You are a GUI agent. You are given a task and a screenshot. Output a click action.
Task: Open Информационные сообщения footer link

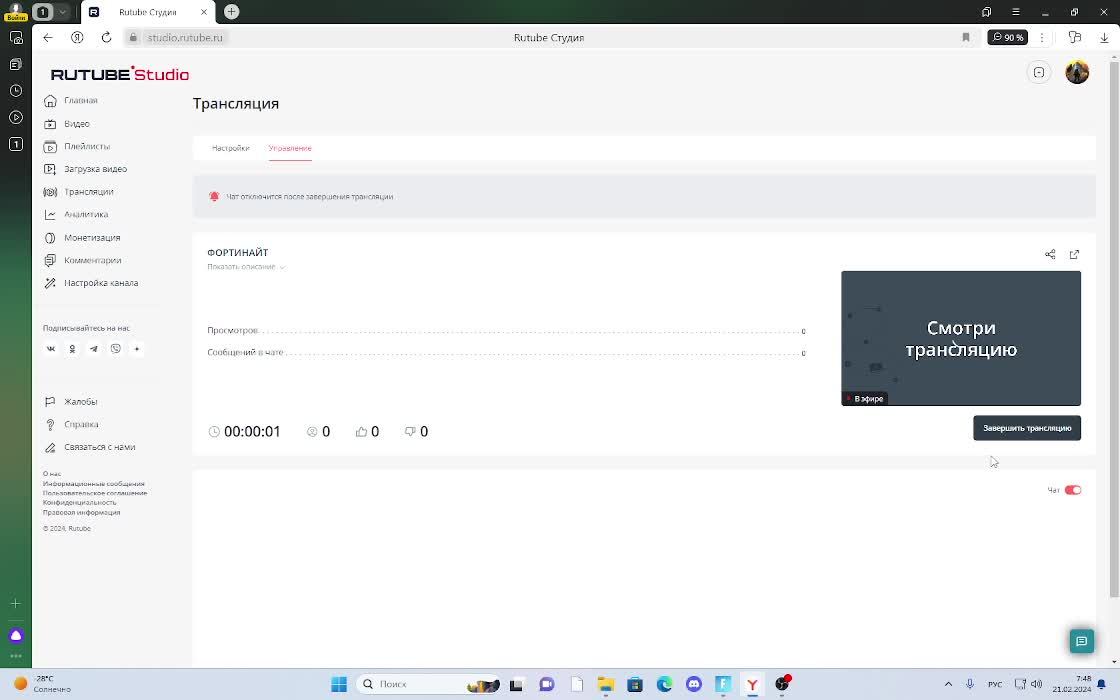[94, 484]
